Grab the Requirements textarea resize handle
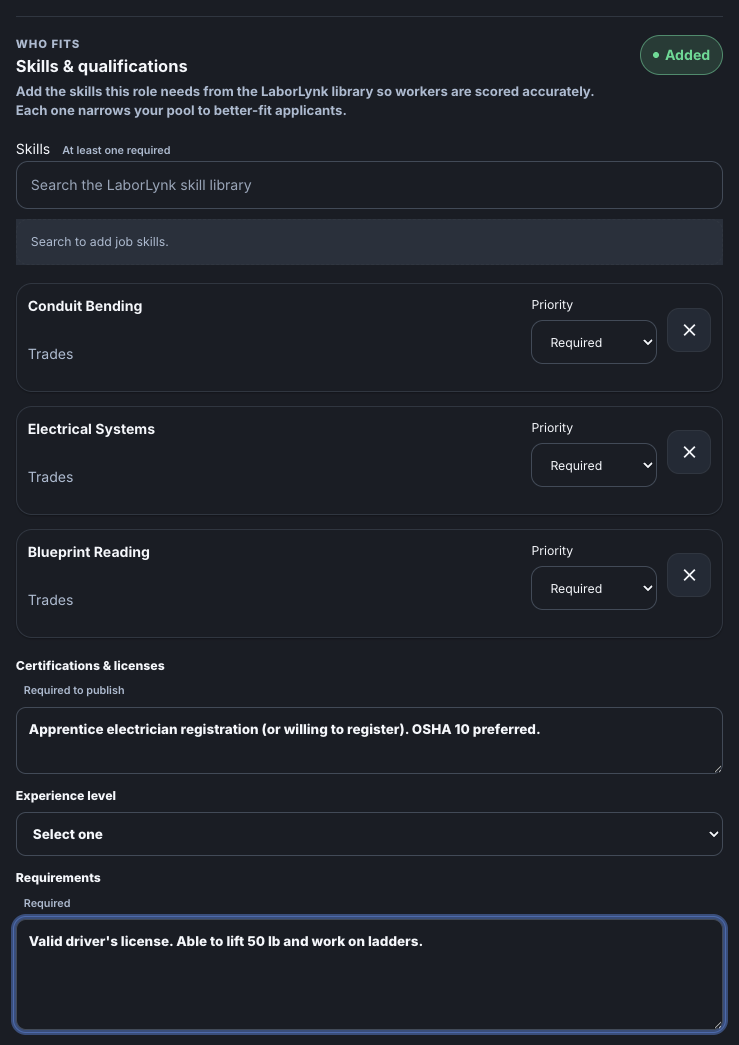This screenshot has height=1045, width=739. click(x=717, y=1025)
